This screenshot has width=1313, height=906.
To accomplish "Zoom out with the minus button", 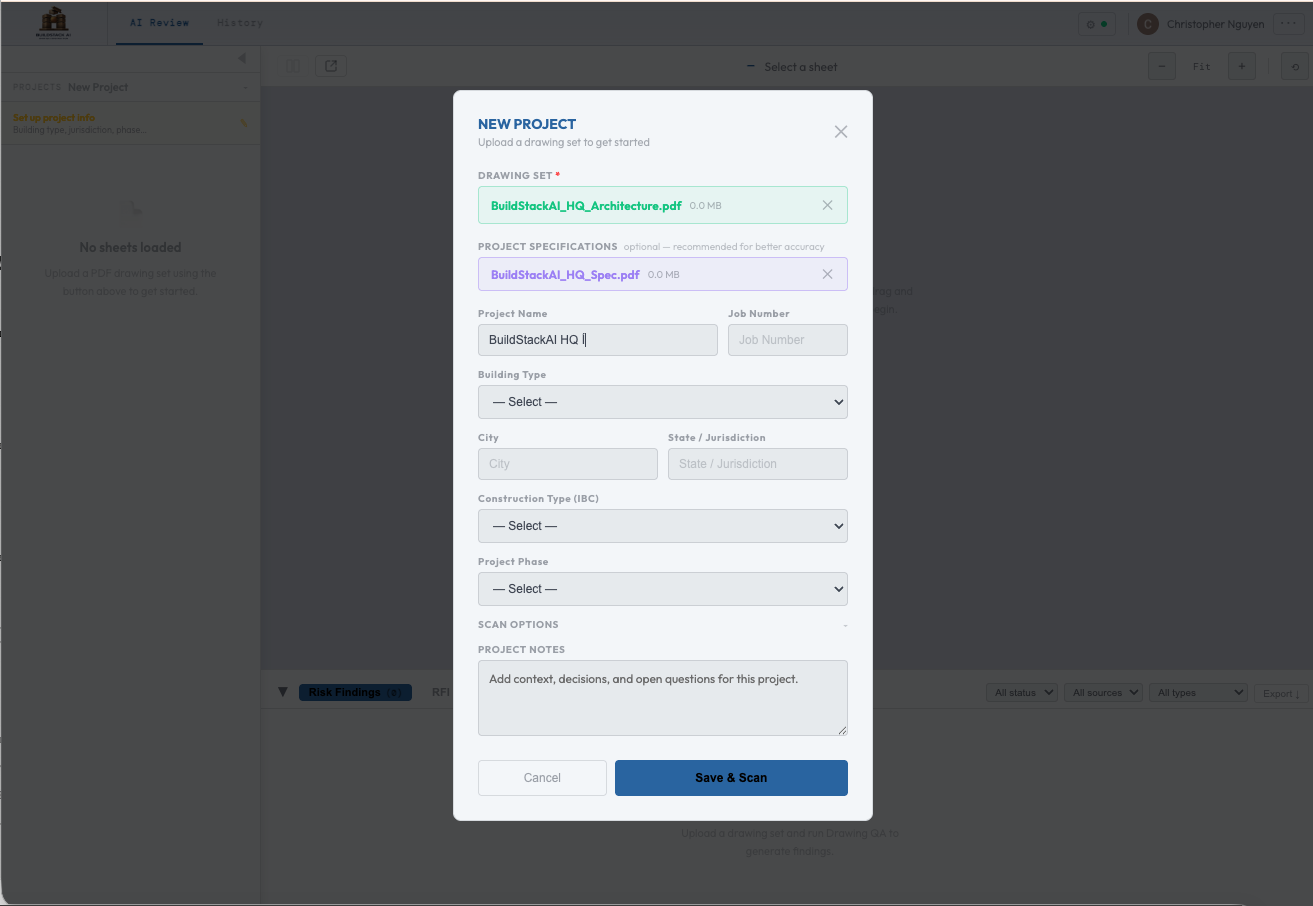I will [x=1161, y=66].
